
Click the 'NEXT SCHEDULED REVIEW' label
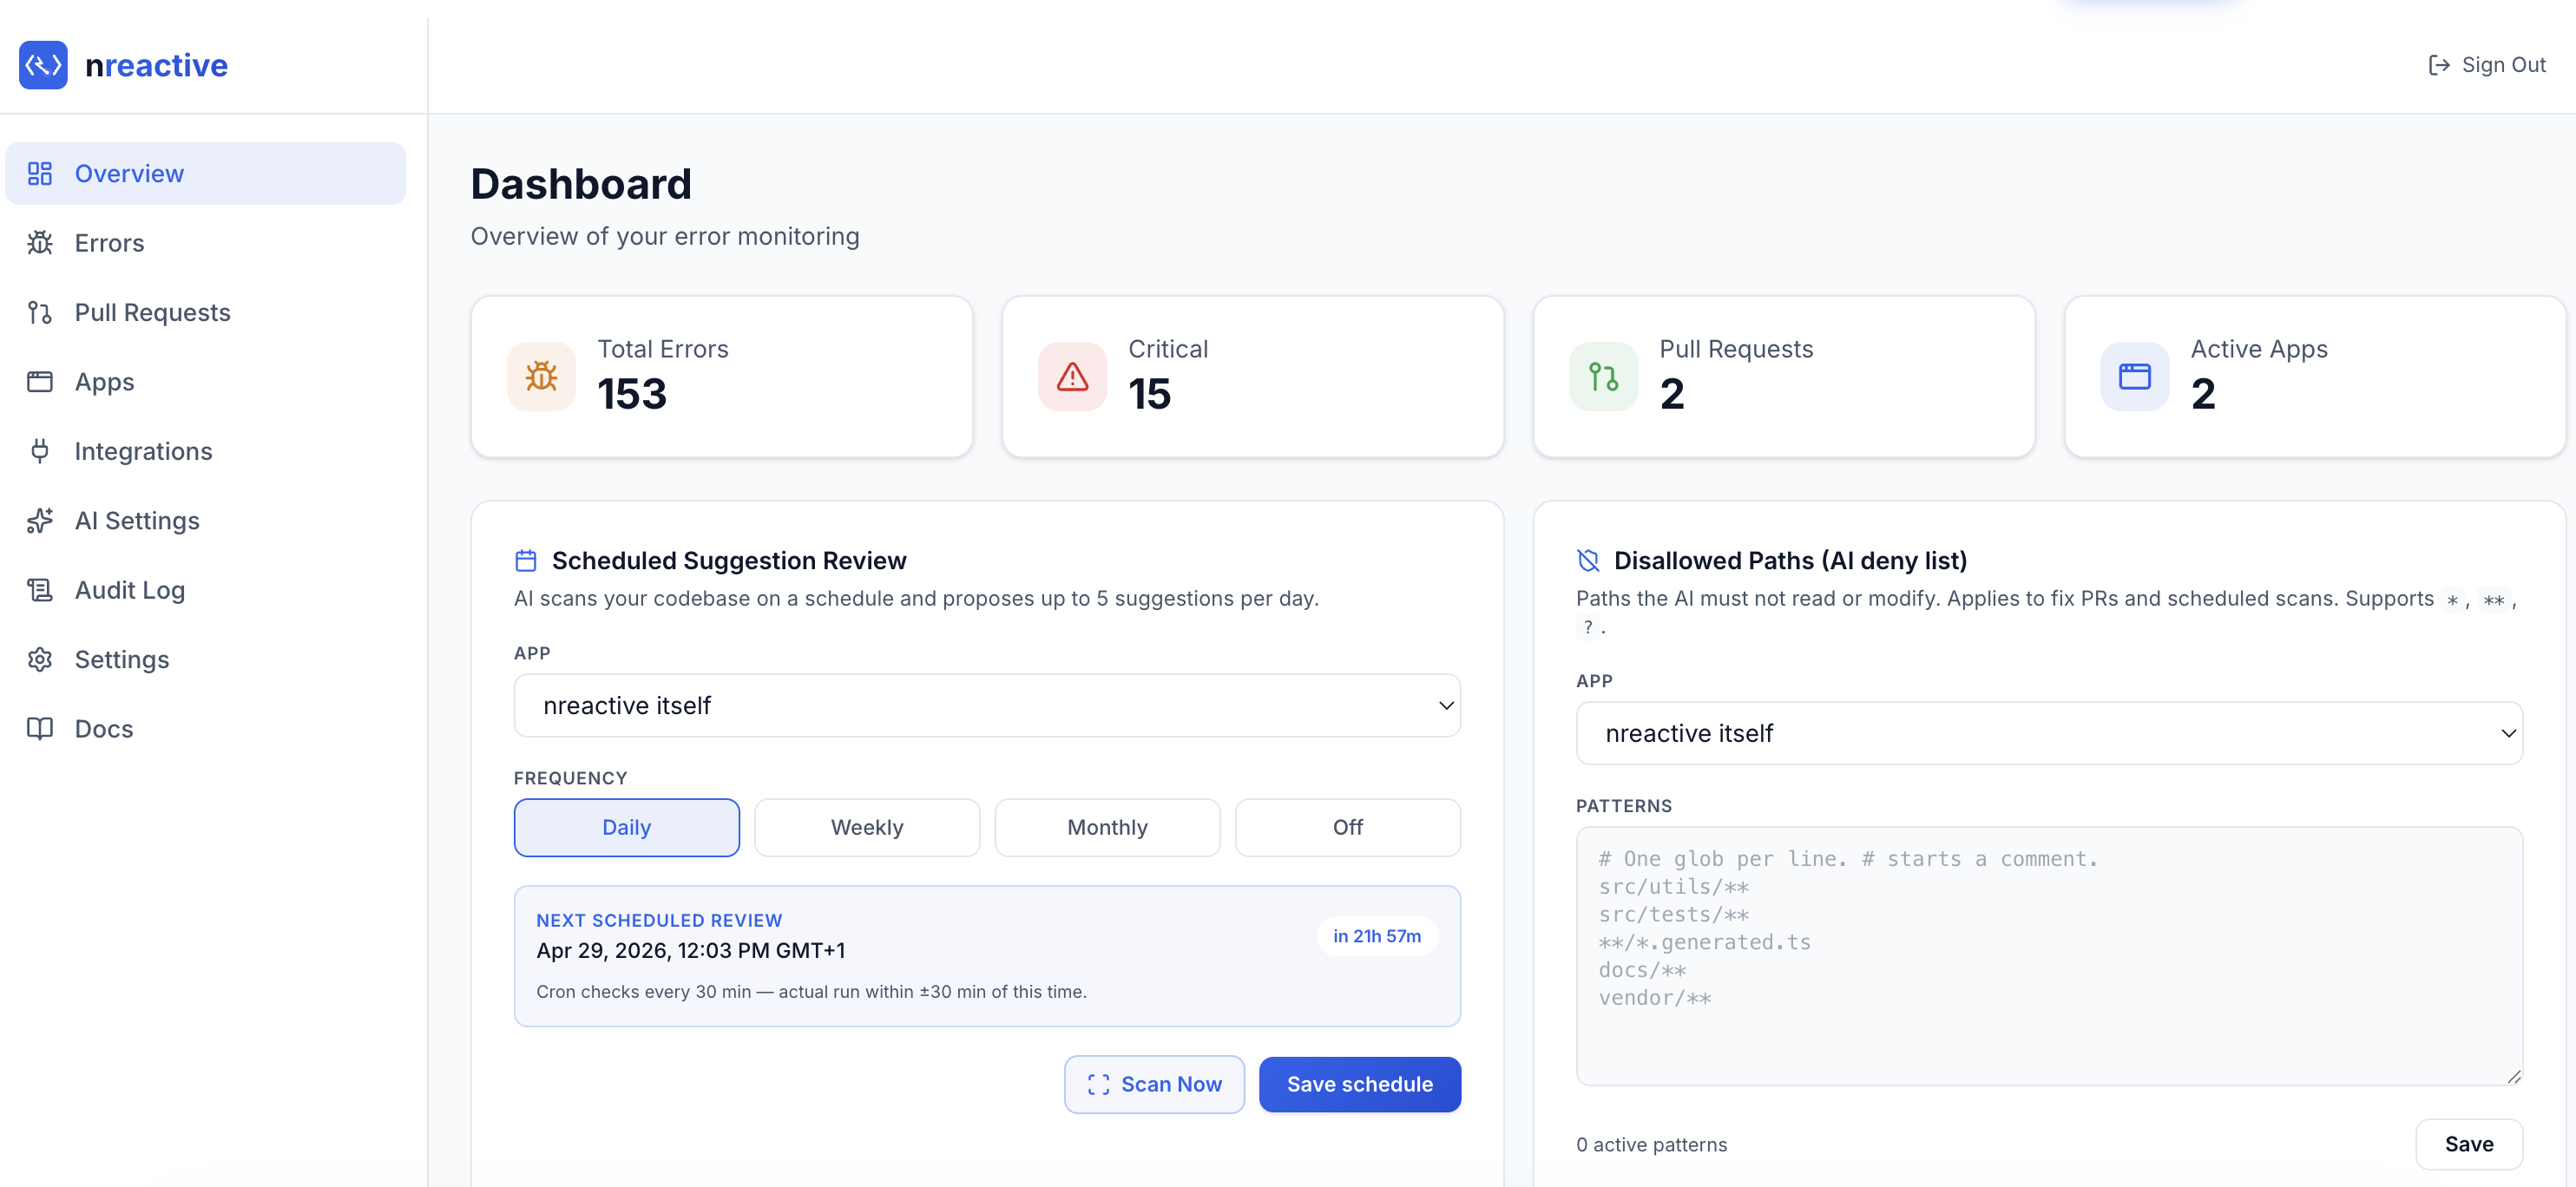tap(659, 921)
